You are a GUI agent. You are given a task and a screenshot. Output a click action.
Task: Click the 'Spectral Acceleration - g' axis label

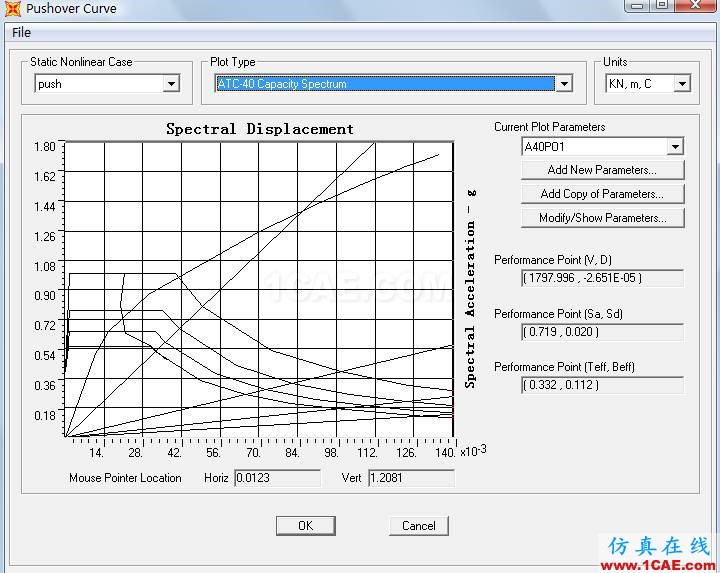tap(470, 289)
